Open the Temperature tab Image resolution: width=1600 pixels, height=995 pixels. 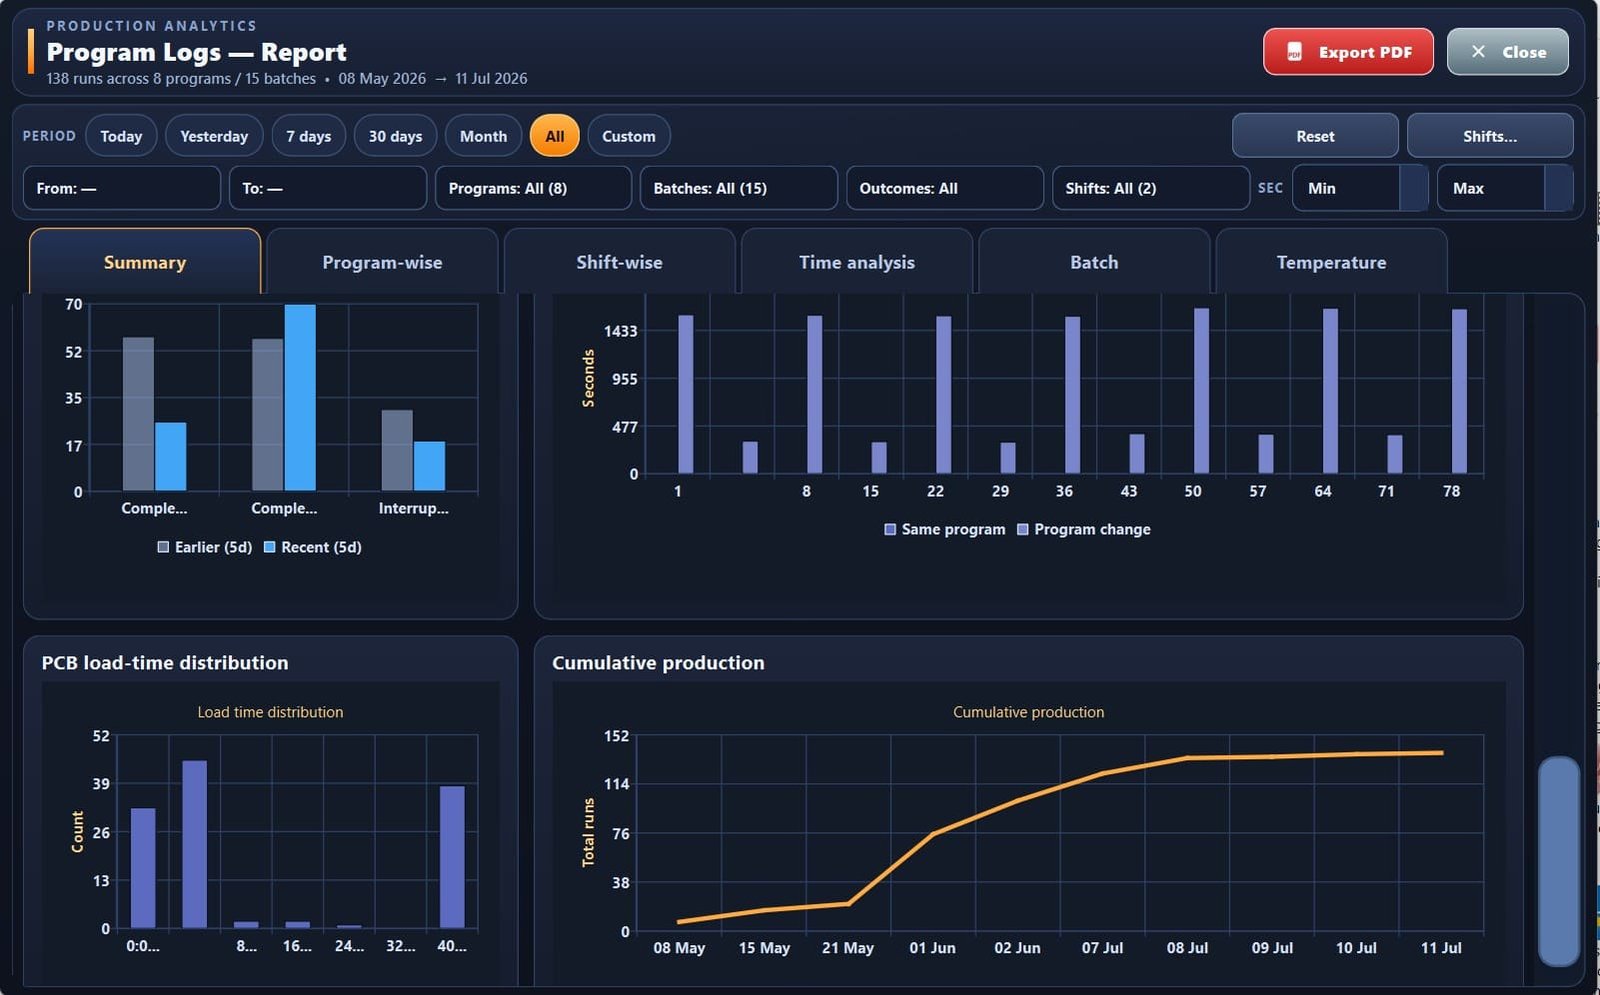tap(1331, 262)
